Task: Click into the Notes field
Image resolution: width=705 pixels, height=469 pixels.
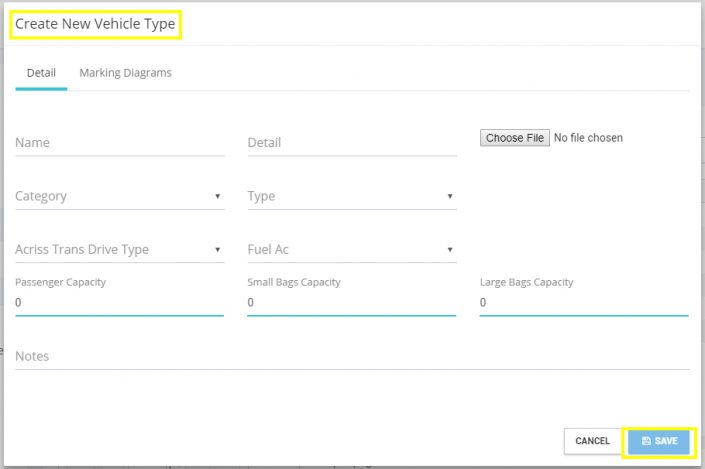Action: click(351, 357)
